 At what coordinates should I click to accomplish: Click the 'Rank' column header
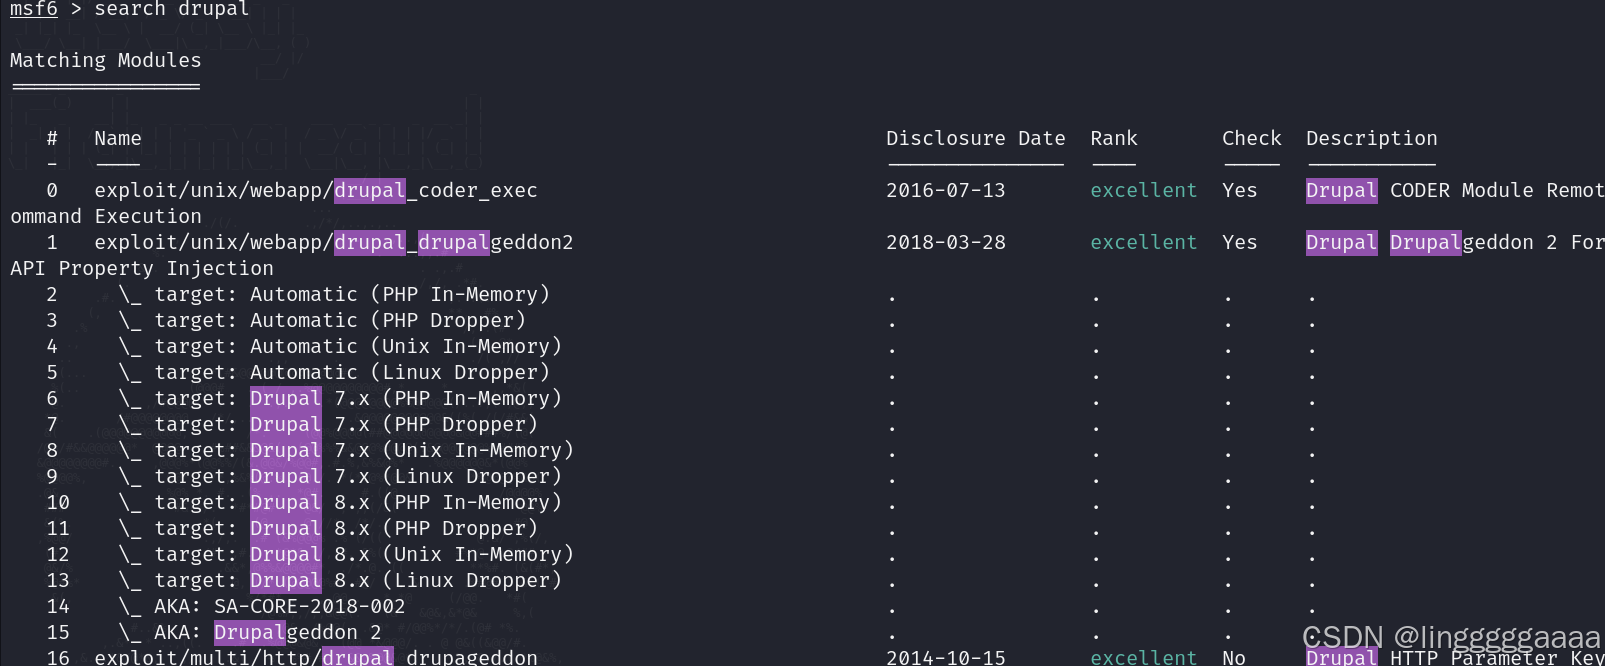click(x=1114, y=139)
